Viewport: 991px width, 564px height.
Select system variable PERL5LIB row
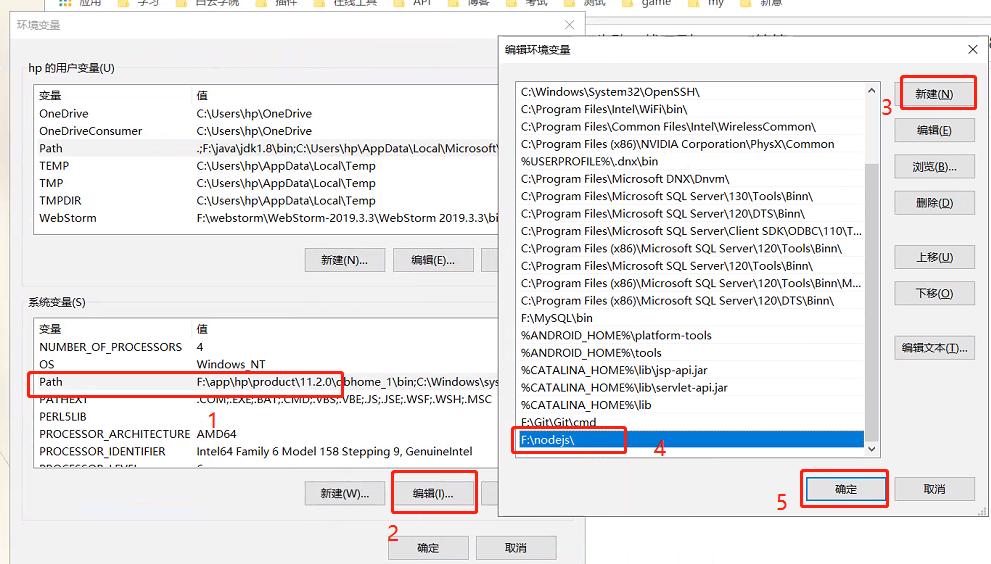(x=266, y=417)
